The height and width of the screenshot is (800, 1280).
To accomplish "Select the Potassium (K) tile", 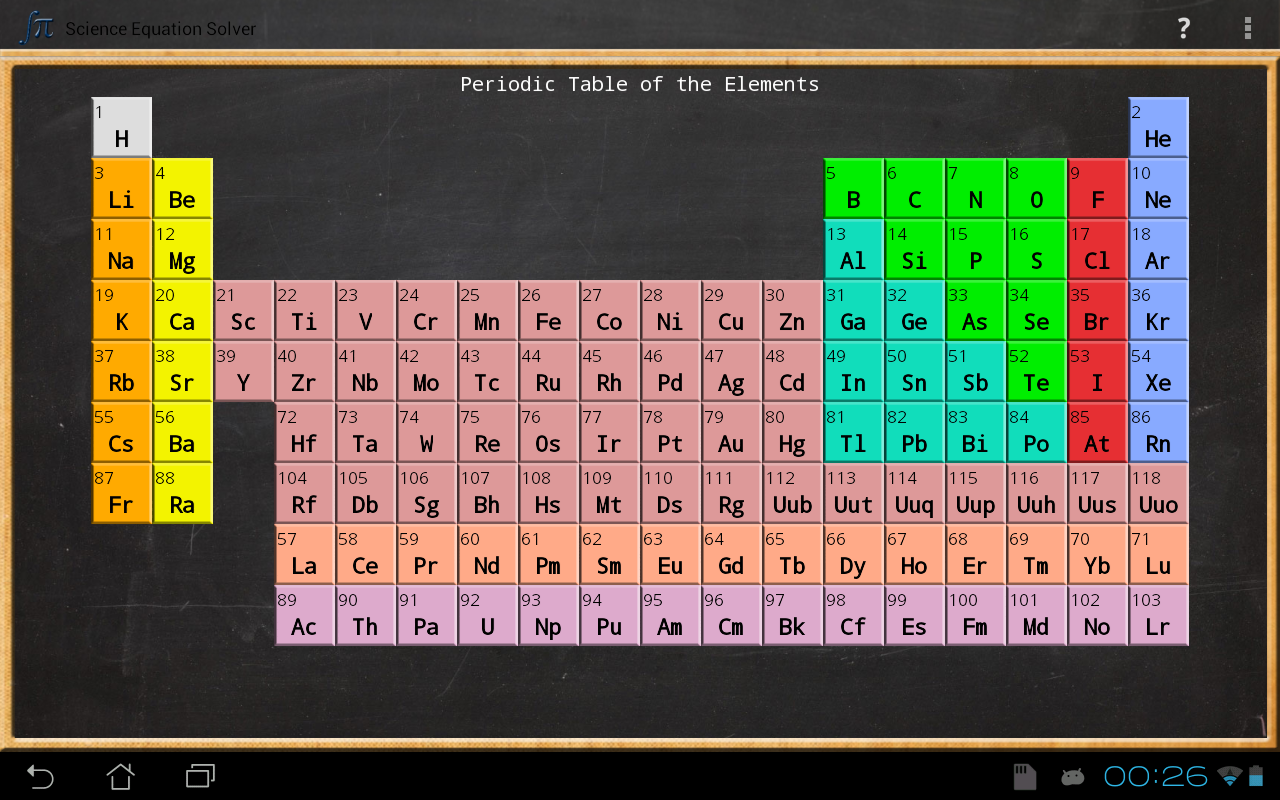I will point(122,310).
